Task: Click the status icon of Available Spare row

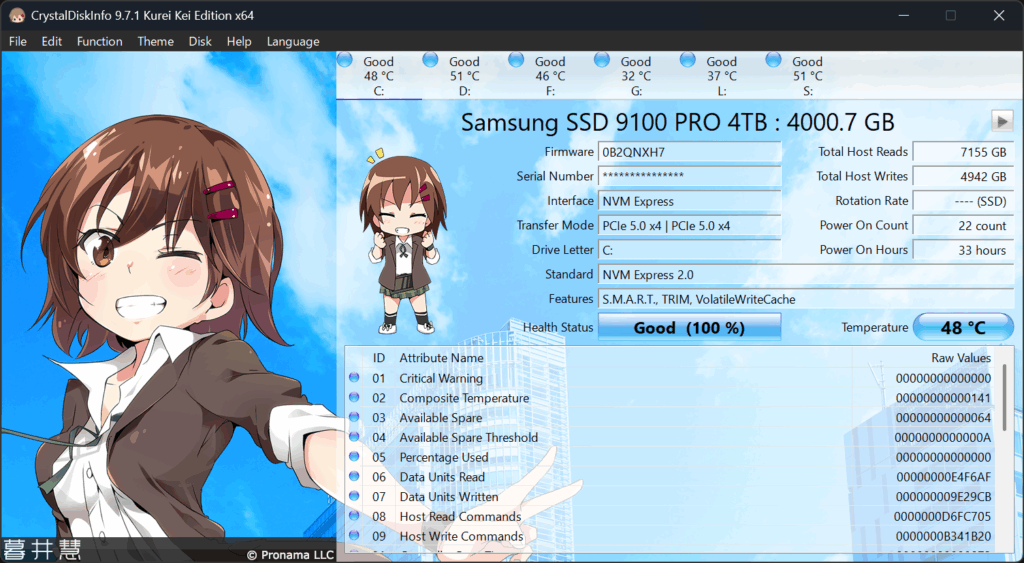Action: [x=354, y=417]
